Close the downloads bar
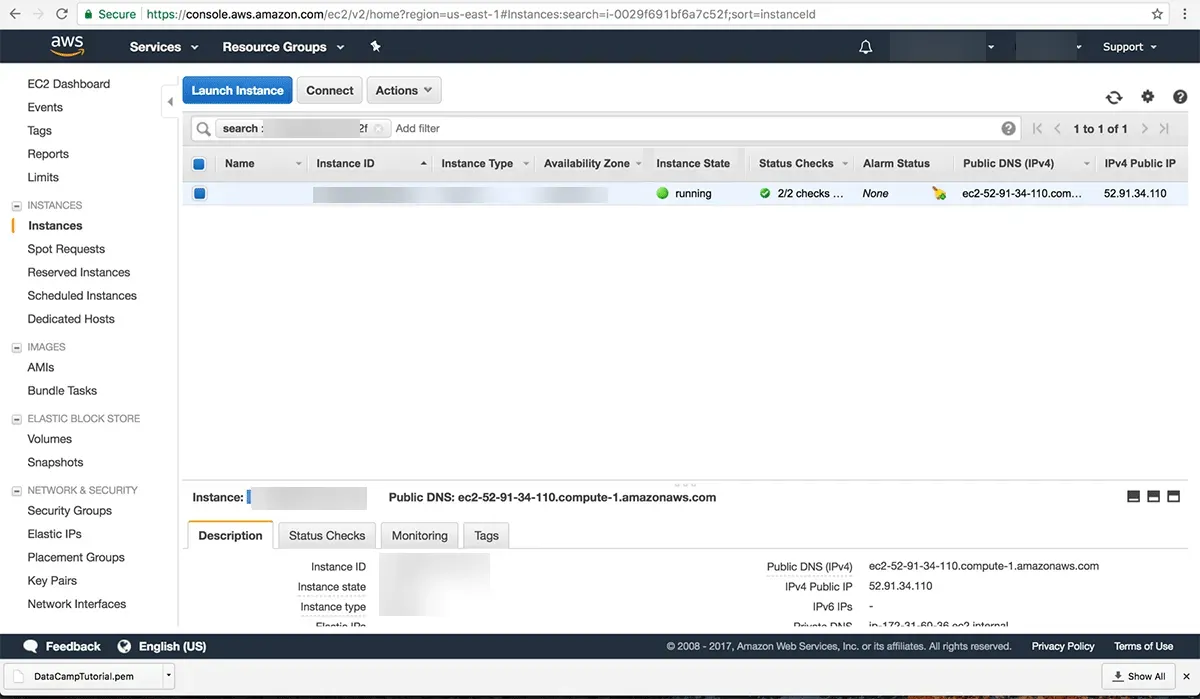Image resolution: width=1200 pixels, height=699 pixels. pos(1186,676)
